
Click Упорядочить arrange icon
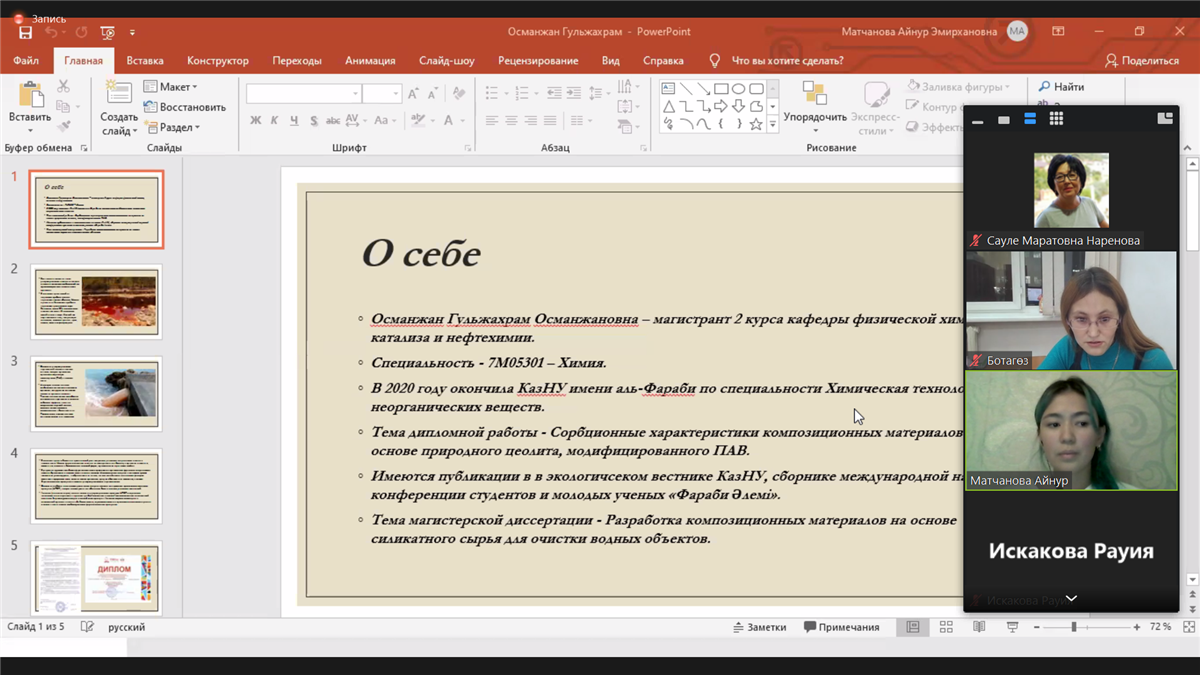(x=814, y=95)
